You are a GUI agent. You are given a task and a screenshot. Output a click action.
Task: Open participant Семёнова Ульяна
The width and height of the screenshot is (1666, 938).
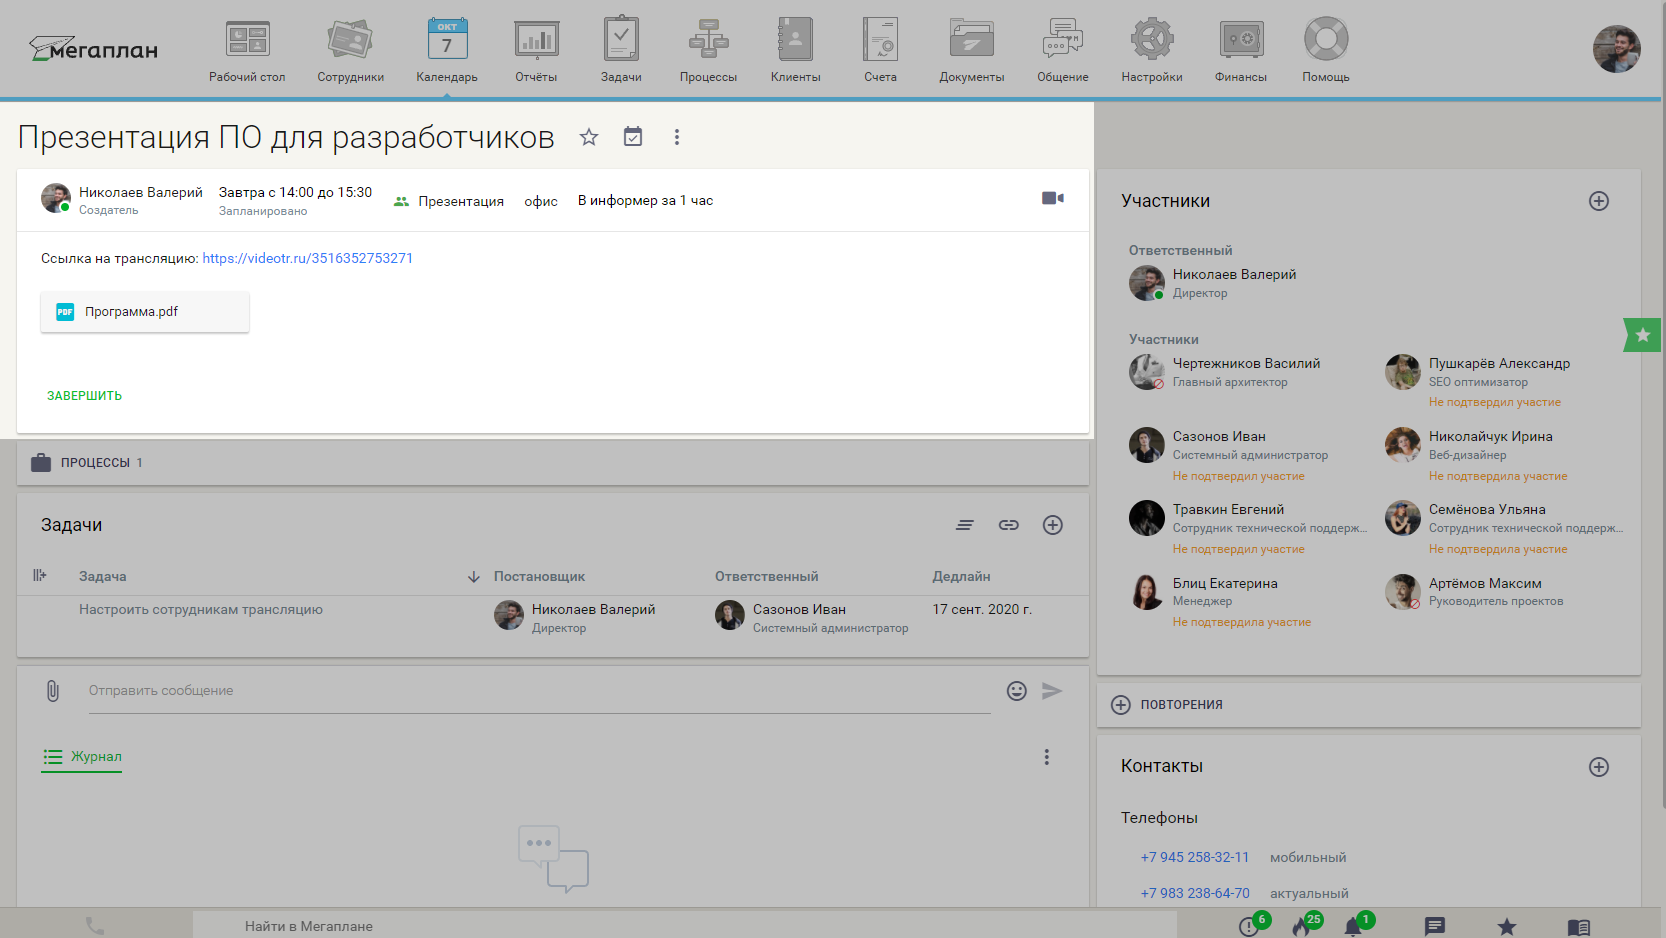tap(1487, 510)
